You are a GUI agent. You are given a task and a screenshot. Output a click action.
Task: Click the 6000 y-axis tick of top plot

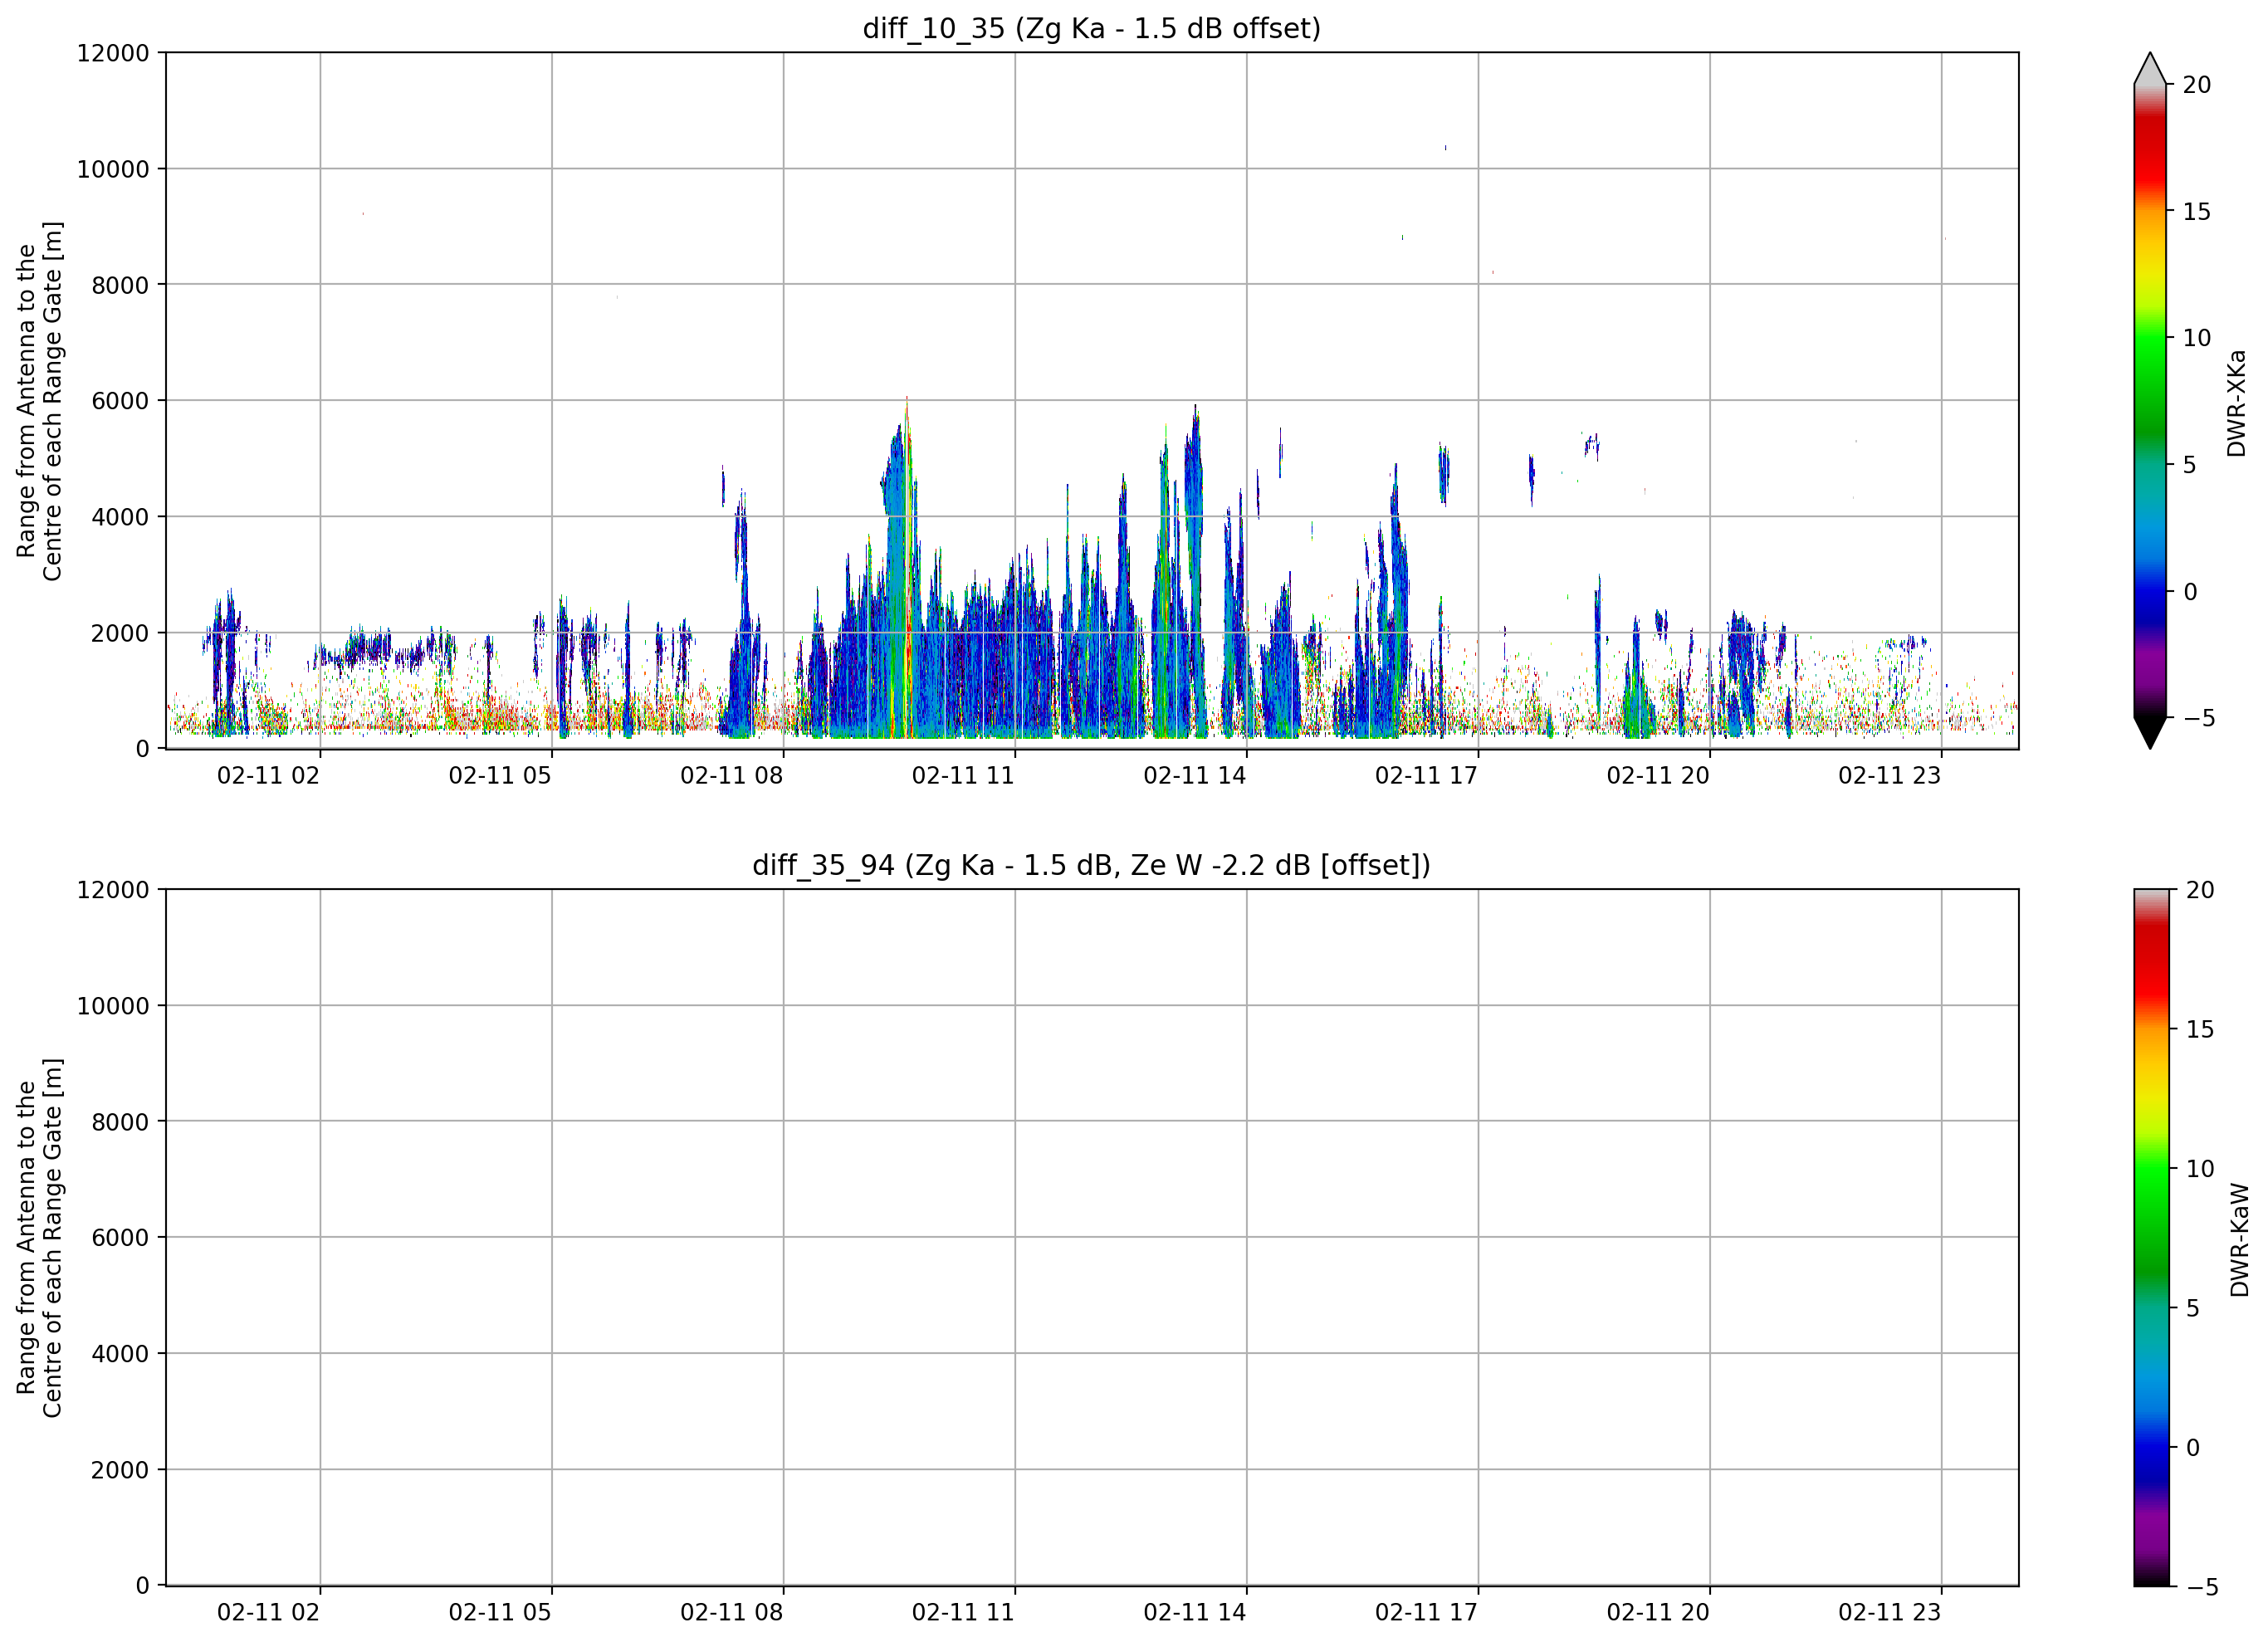[120, 401]
